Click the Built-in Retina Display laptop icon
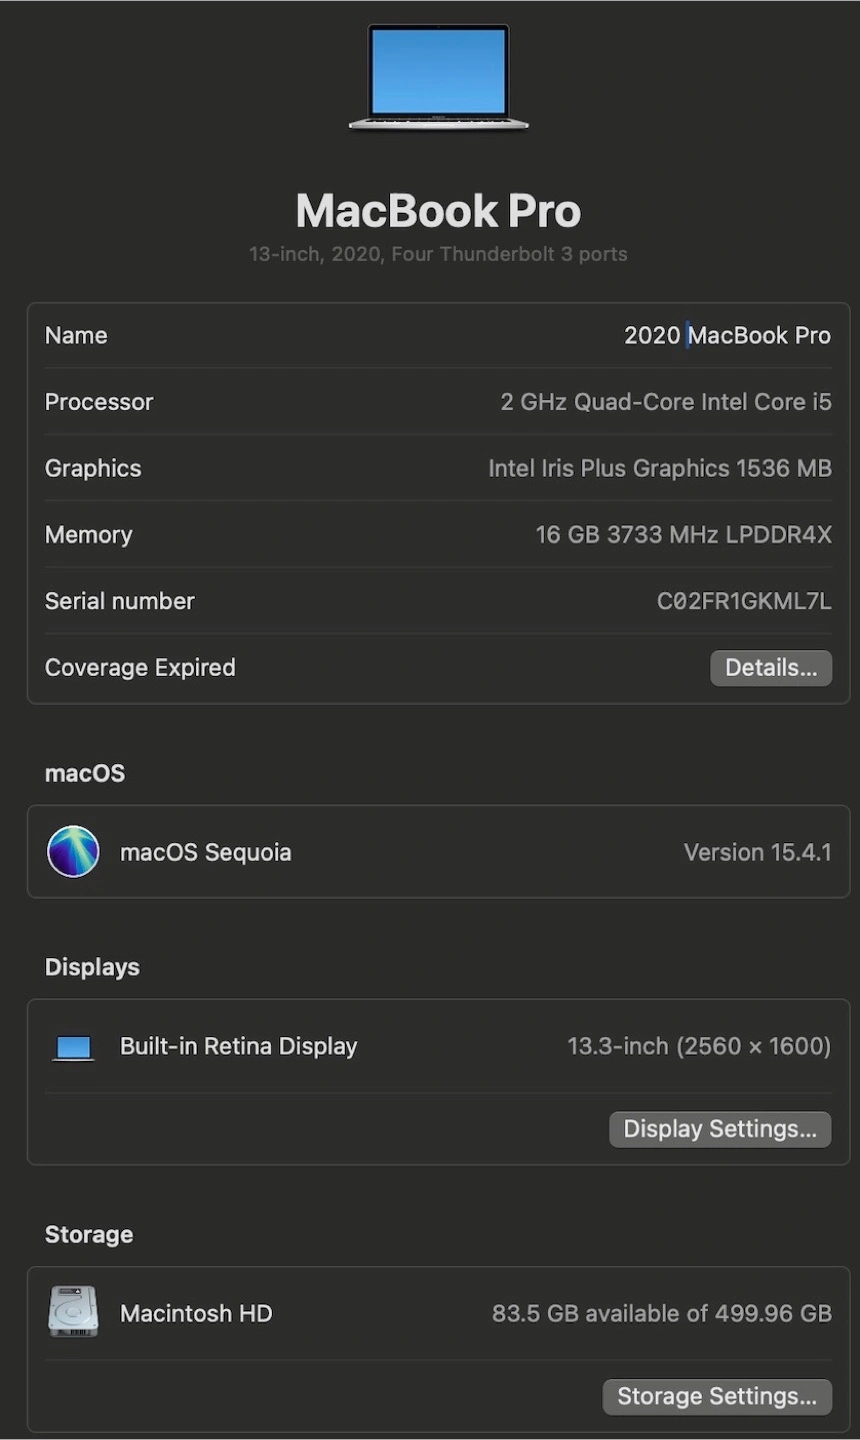The image size is (860, 1440). coord(73,1047)
